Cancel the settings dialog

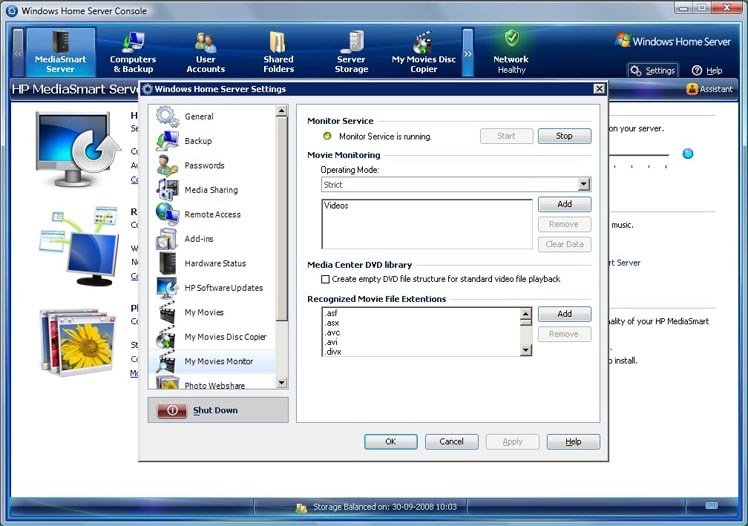pos(451,442)
